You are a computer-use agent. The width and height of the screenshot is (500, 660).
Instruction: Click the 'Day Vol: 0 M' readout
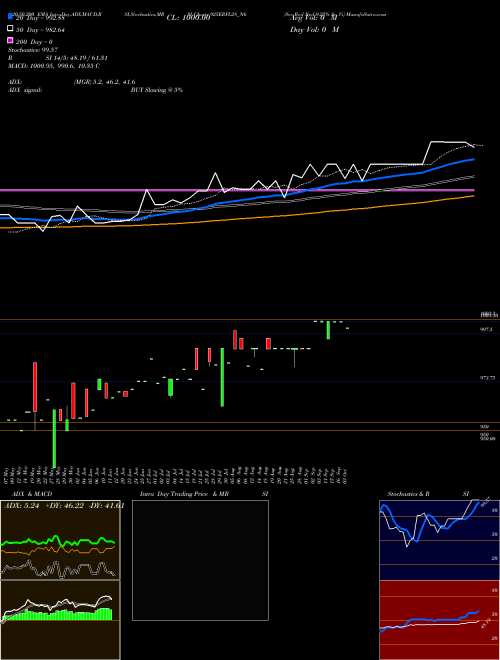314,29
